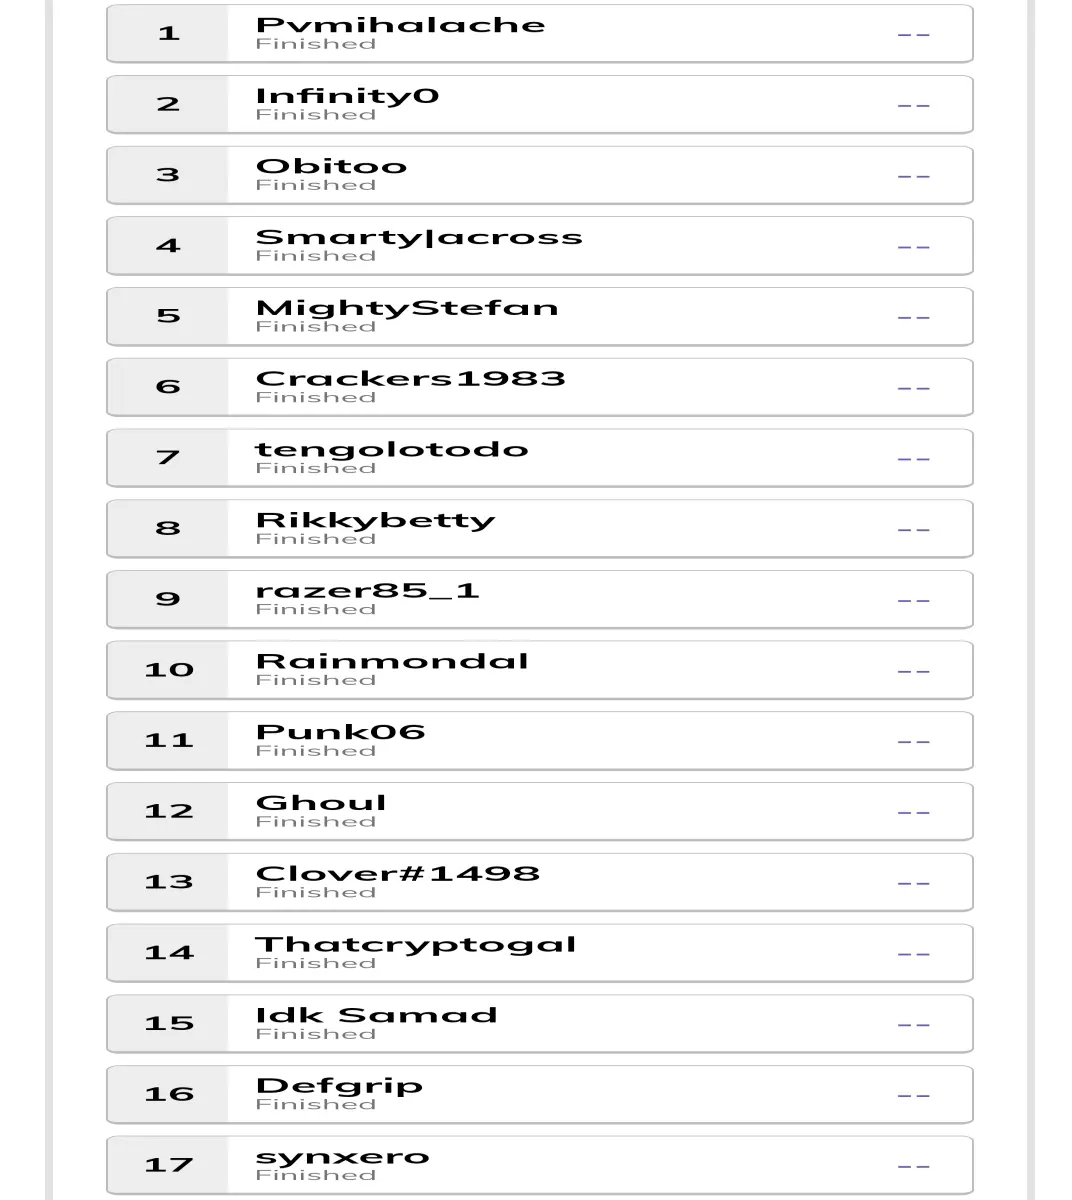Open the Idk Samad leaderboard entry
The height and width of the screenshot is (1200, 1072).
tap(540, 1024)
